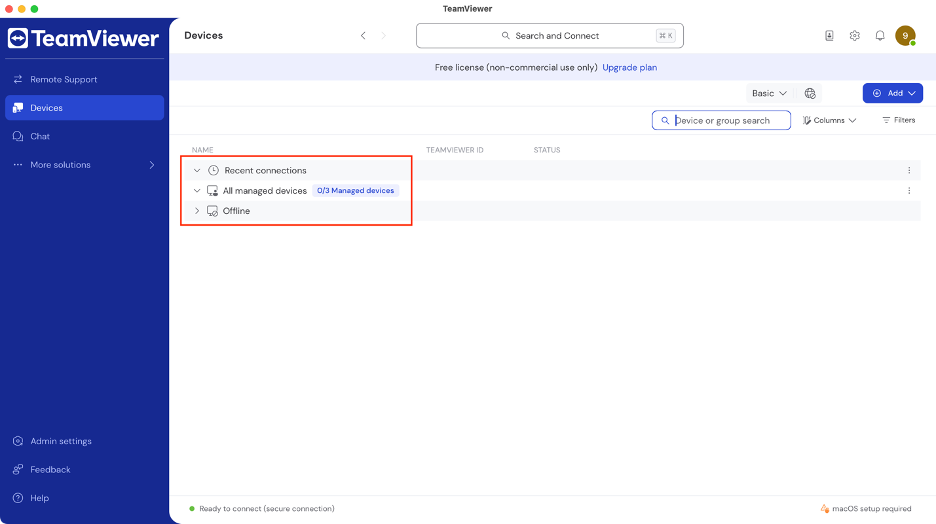The height and width of the screenshot is (524, 936).
Task: Click the Remote Support arrows icon
Action: click(18, 79)
